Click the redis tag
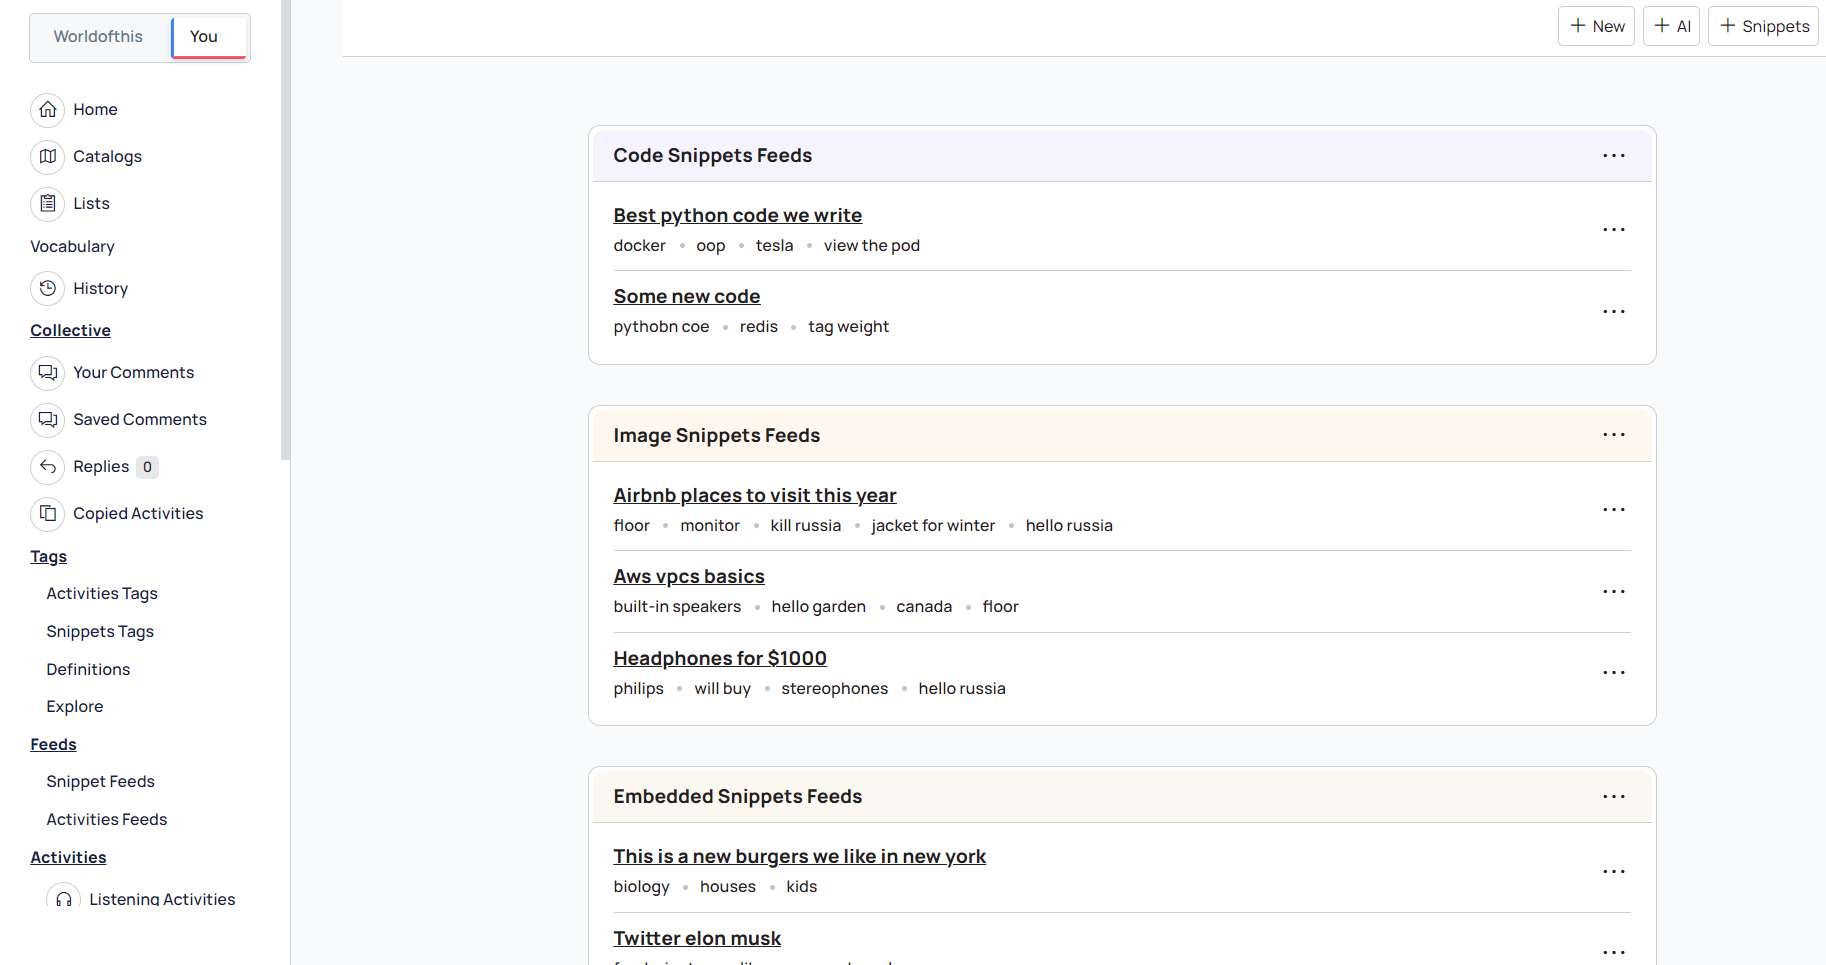The width and height of the screenshot is (1826, 965). [x=758, y=327]
